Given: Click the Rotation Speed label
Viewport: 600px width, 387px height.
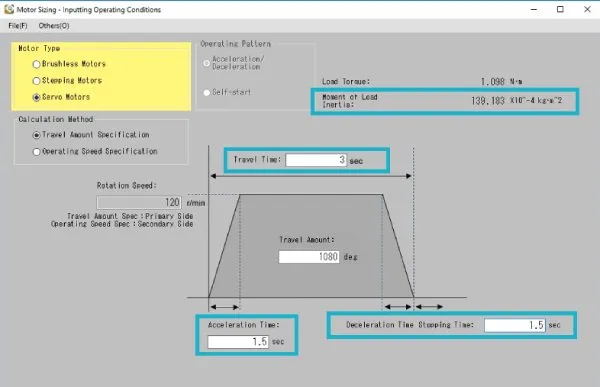Looking at the screenshot, I should 126,186.
